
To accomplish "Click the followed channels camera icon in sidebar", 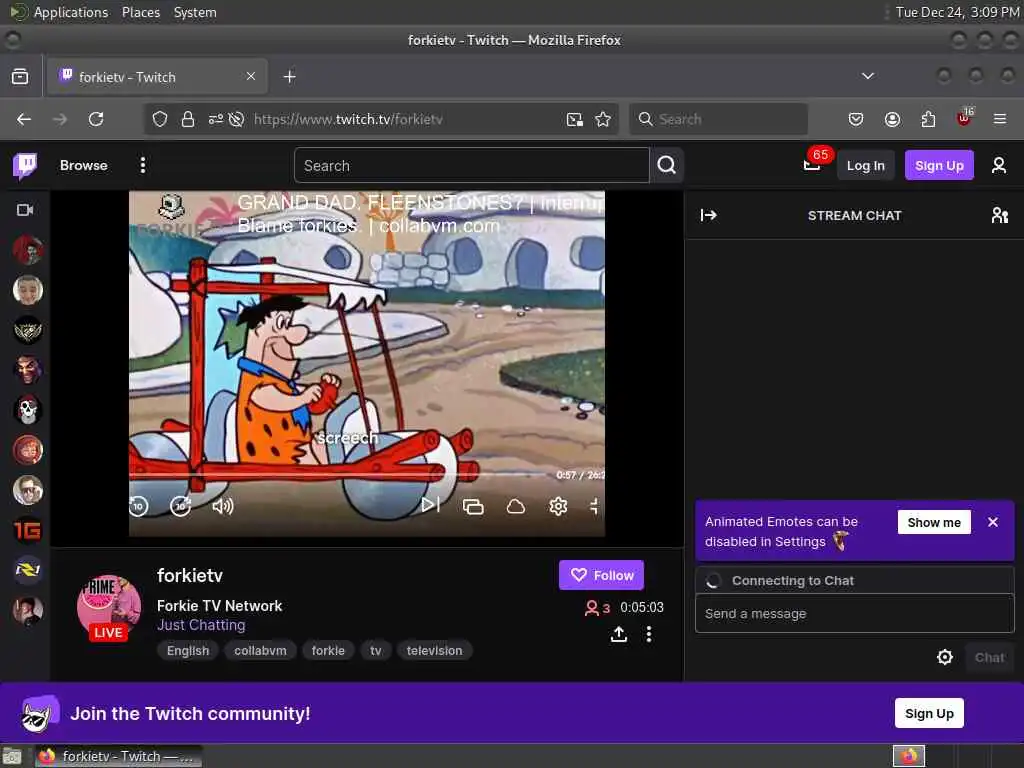I will click(25, 210).
